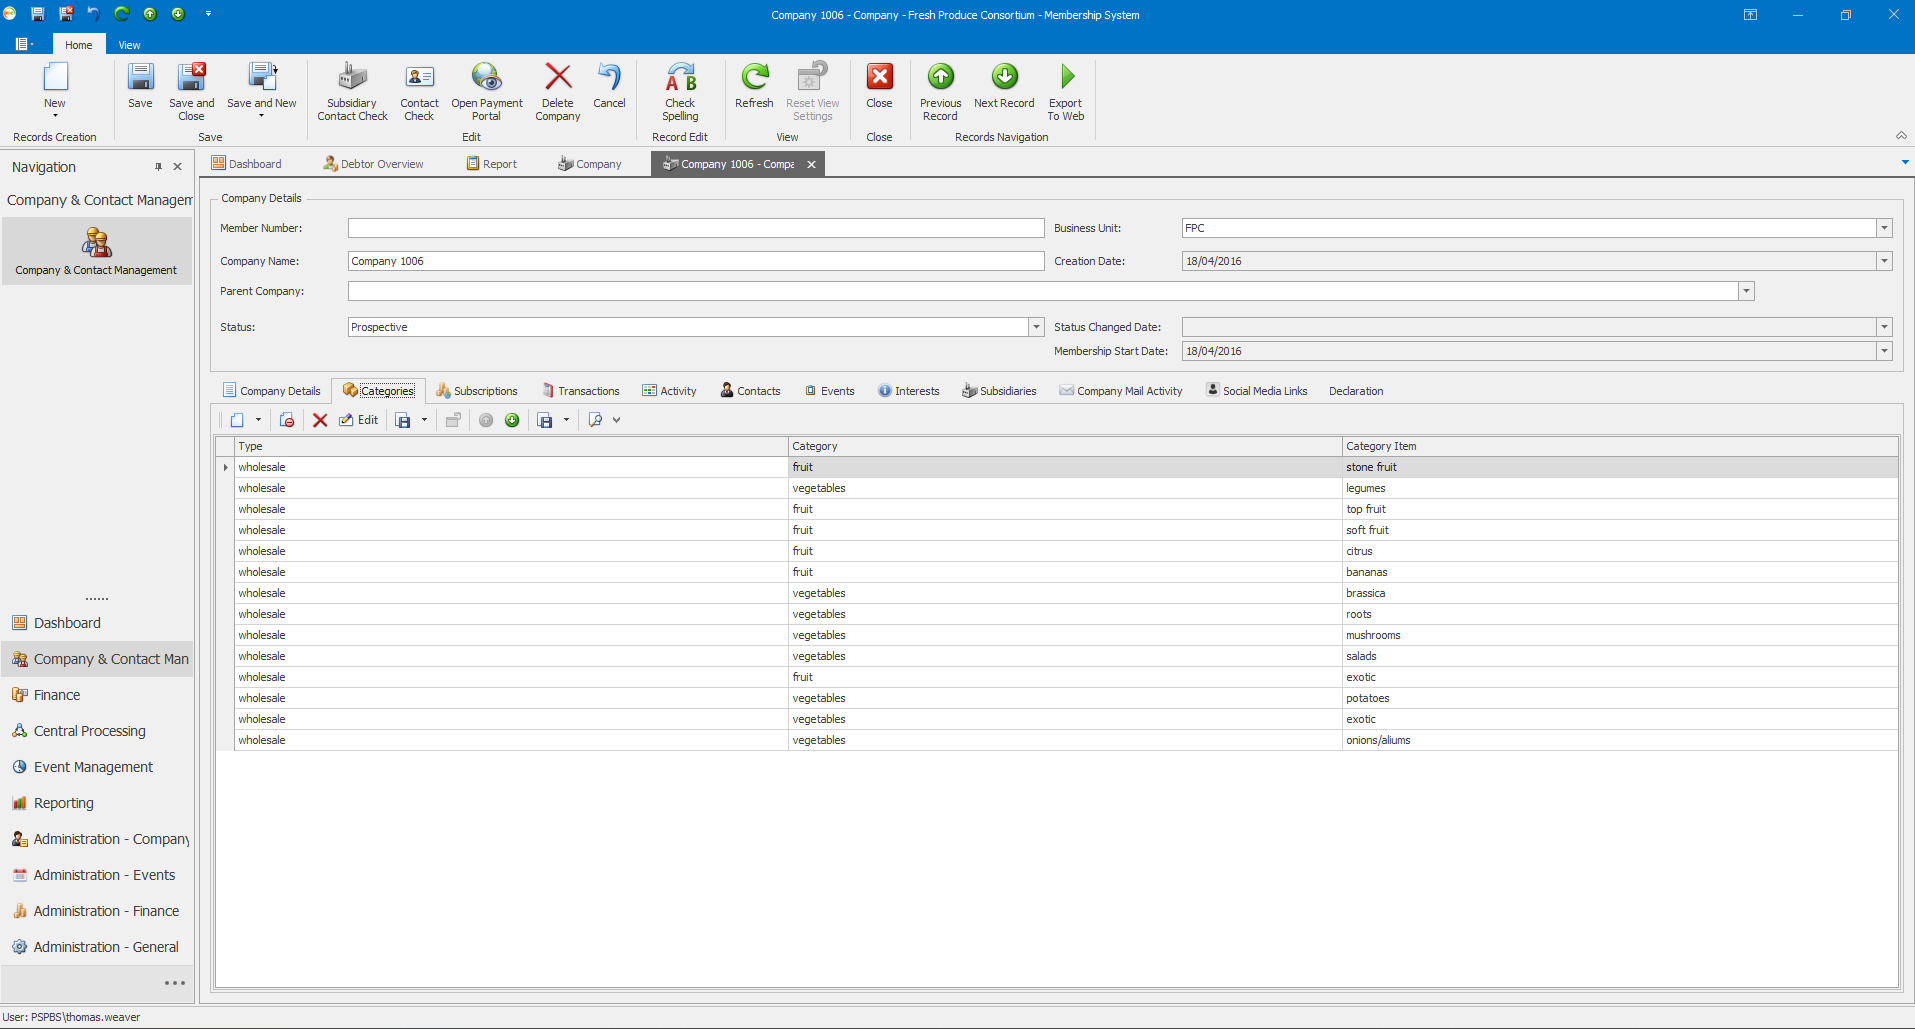Show more navigation options ellipsis
The width and height of the screenshot is (1915, 1029).
click(x=175, y=983)
